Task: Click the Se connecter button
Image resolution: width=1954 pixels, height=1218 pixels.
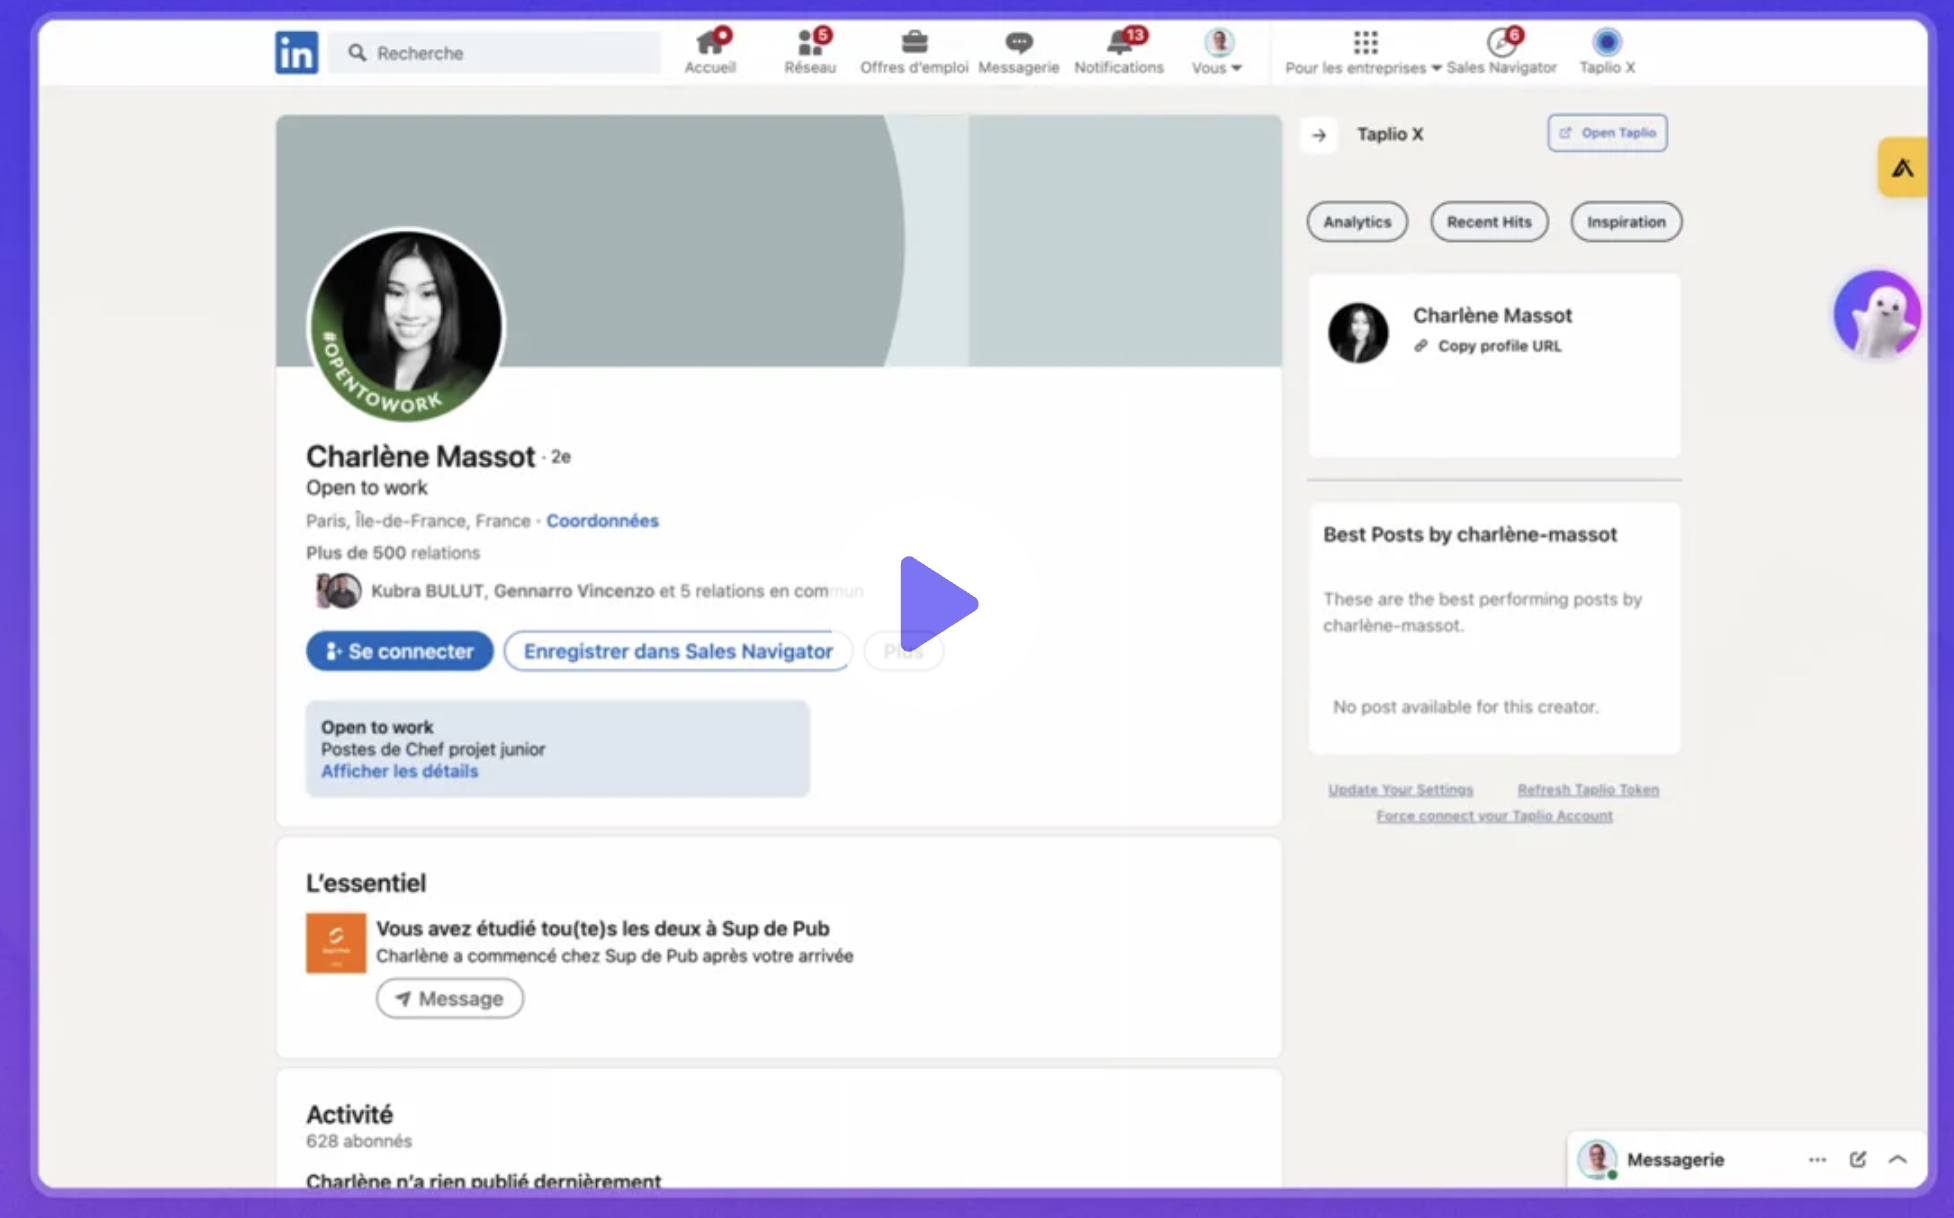Action: click(399, 650)
